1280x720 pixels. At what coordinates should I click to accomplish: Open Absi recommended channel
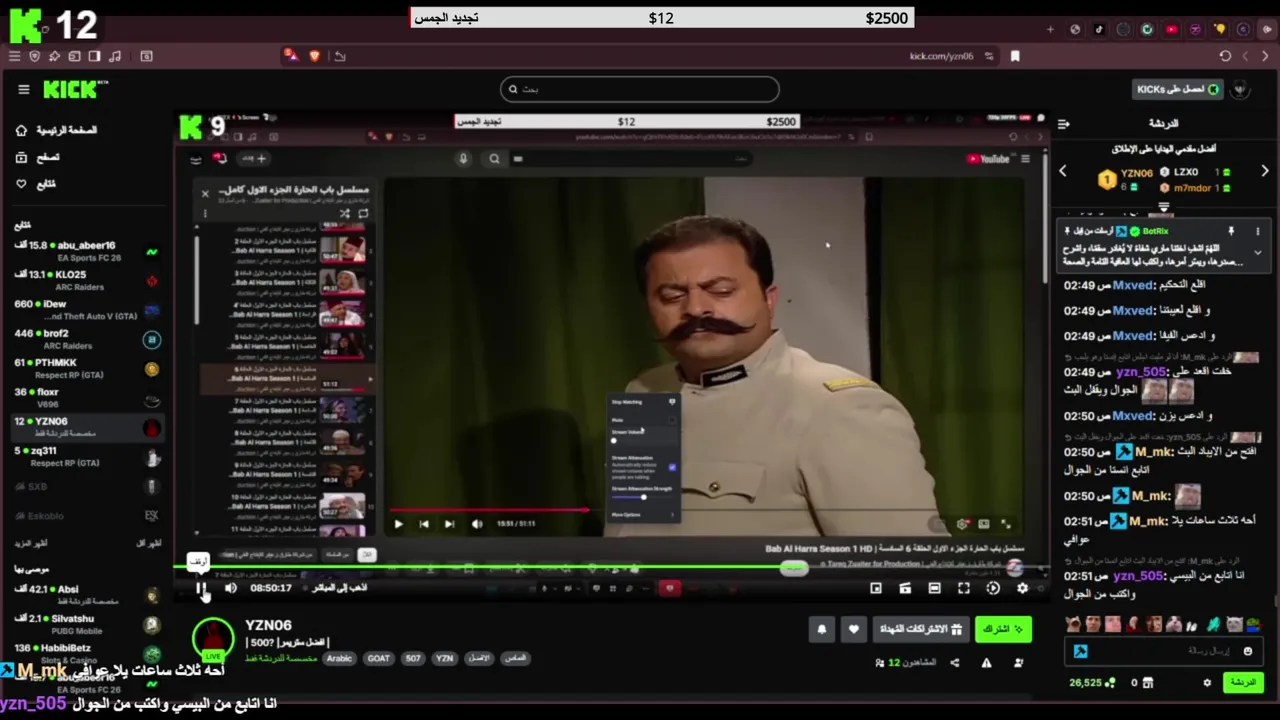(x=87, y=595)
